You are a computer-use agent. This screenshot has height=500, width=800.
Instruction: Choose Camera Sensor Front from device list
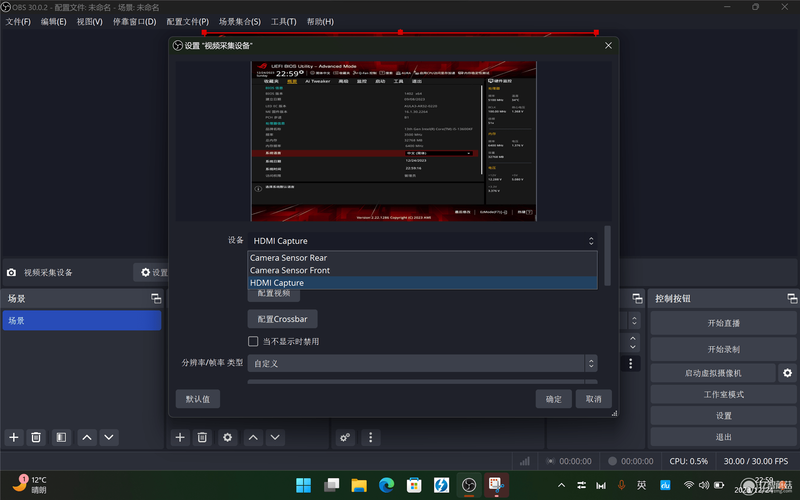[x=422, y=270]
